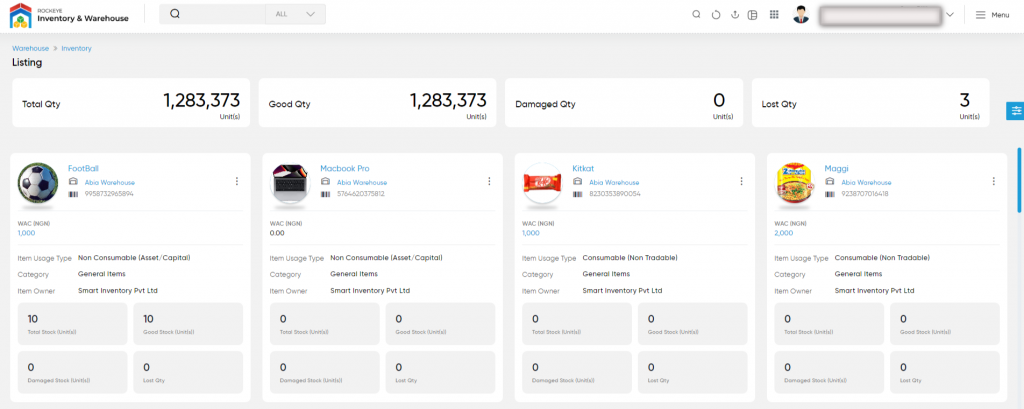Image resolution: width=1024 pixels, height=409 pixels.
Task: Click Abia Warehouse link on Maggi card
Action: coord(867,183)
